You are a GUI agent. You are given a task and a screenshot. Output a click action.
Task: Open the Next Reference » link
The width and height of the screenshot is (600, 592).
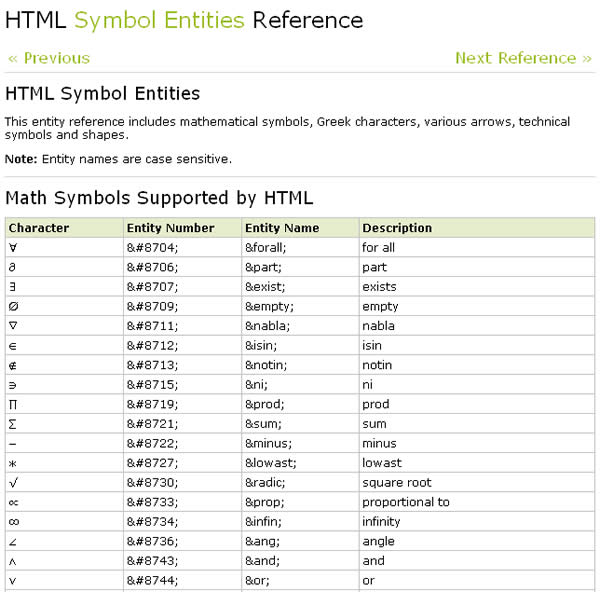click(x=523, y=58)
